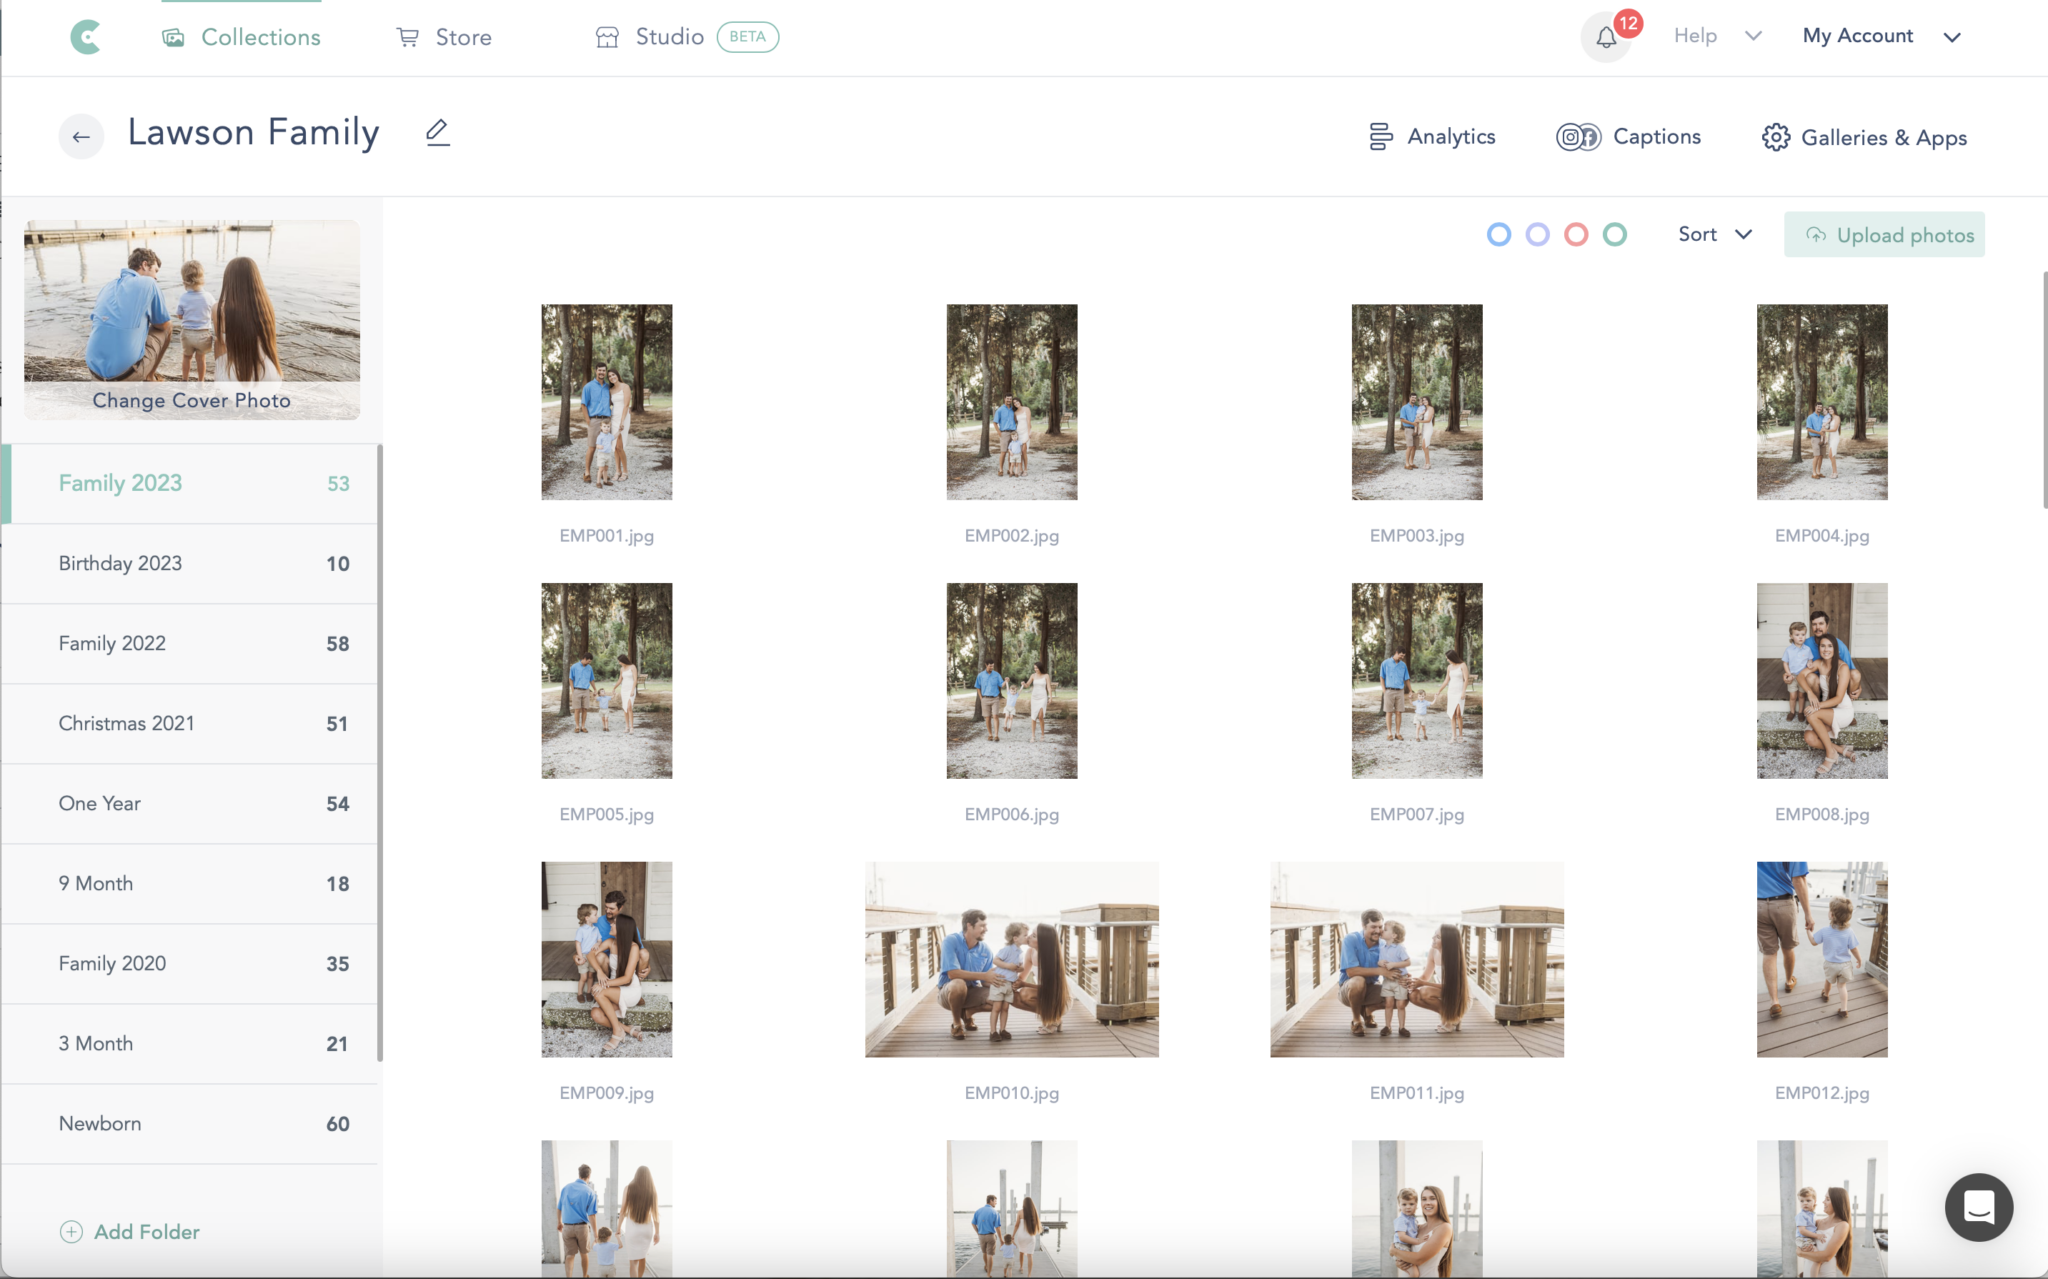The image size is (2048, 1279).
Task: Toggle the green color tag filter
Action: coord(1615,234)
